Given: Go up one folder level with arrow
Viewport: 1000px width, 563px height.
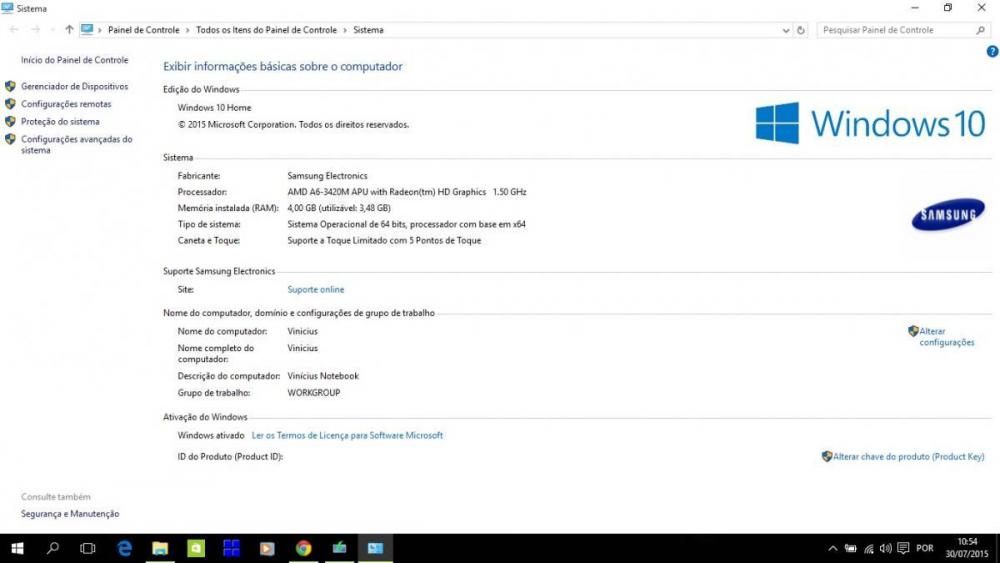Looking at the screenshot, I should click(x=69, y=30).
